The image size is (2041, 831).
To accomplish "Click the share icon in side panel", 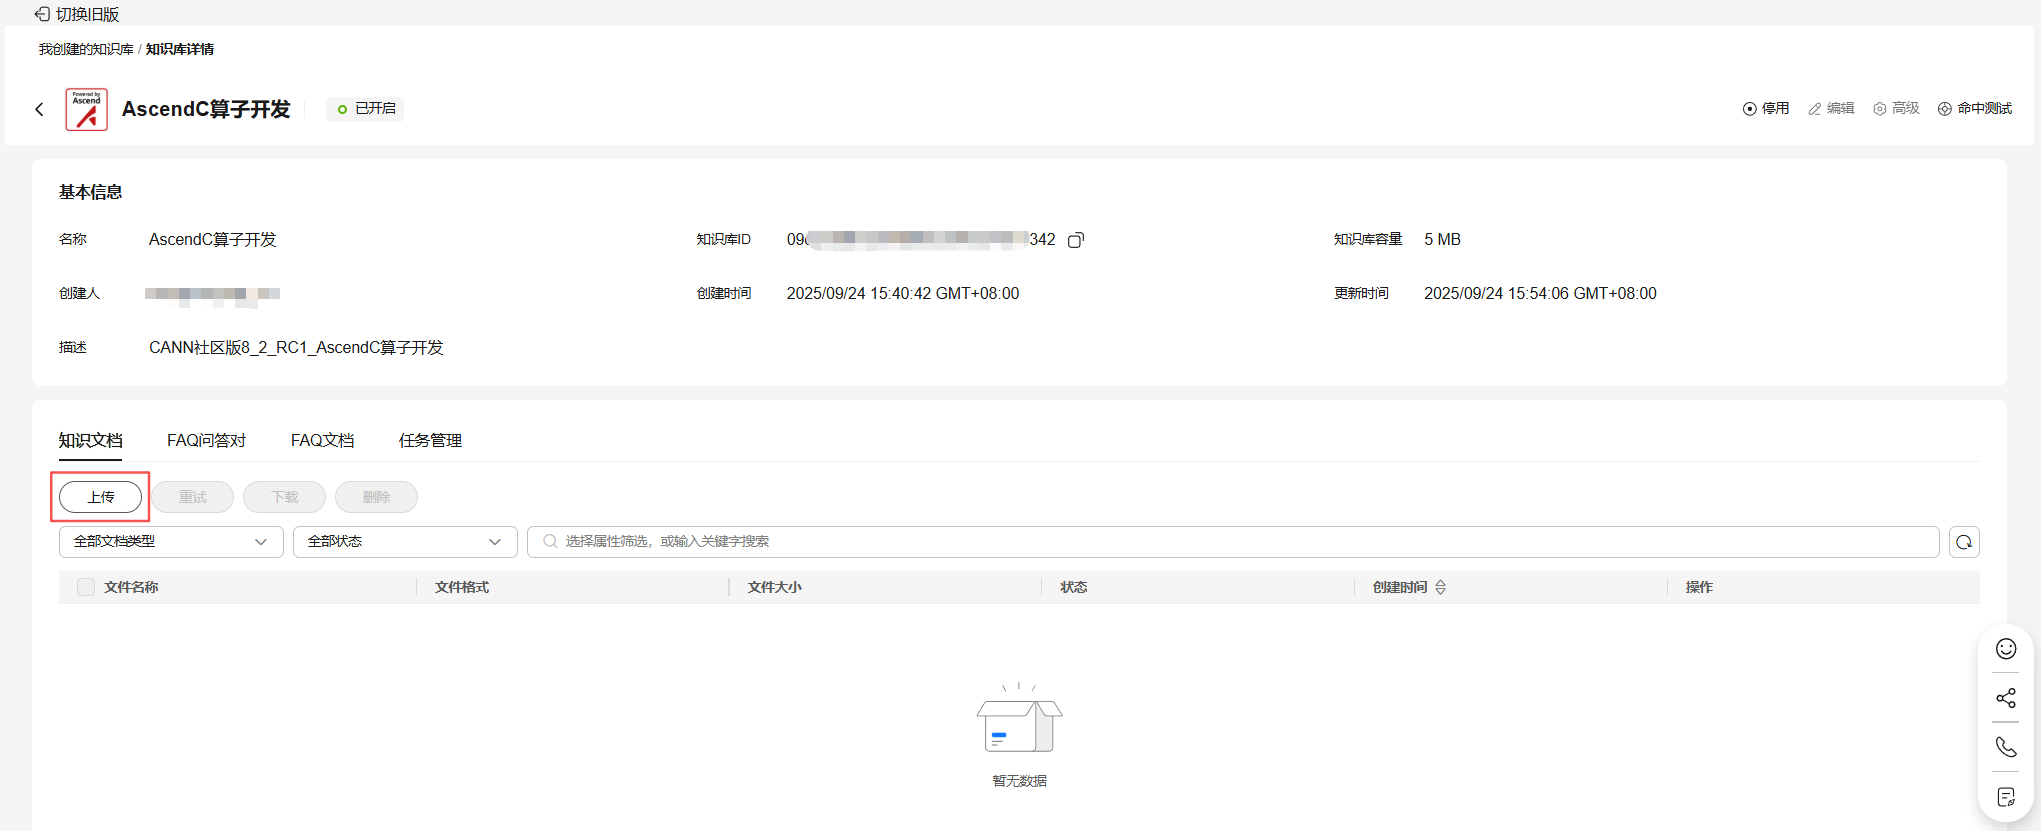I will click(2006, 698).
